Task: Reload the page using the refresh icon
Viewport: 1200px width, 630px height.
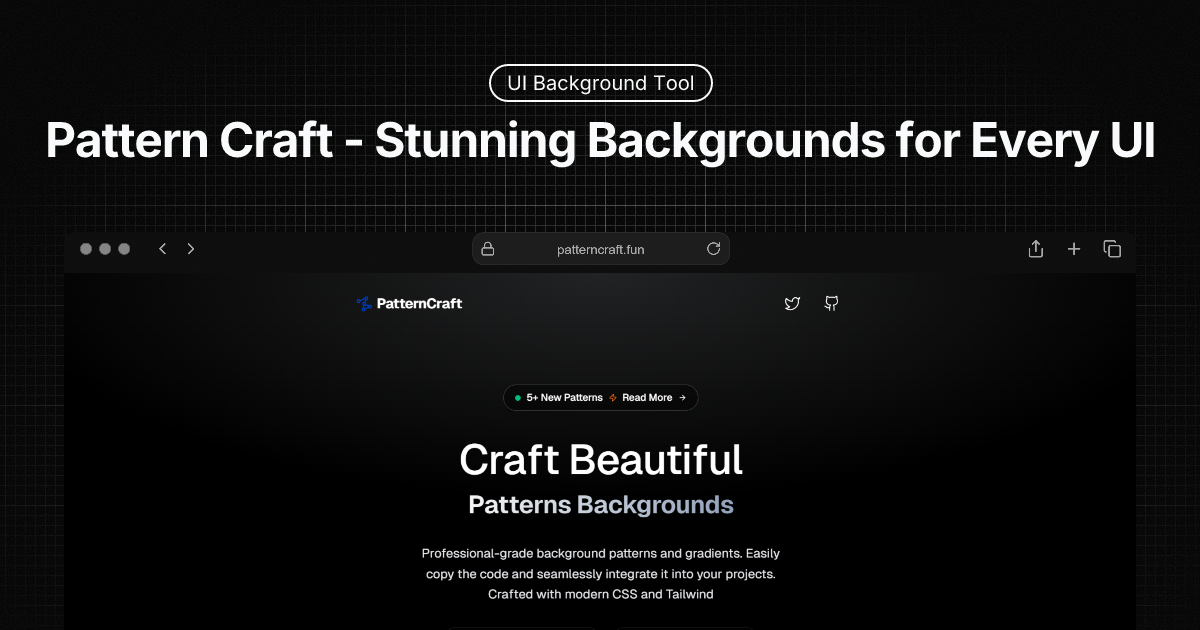Action: point(713,248)
